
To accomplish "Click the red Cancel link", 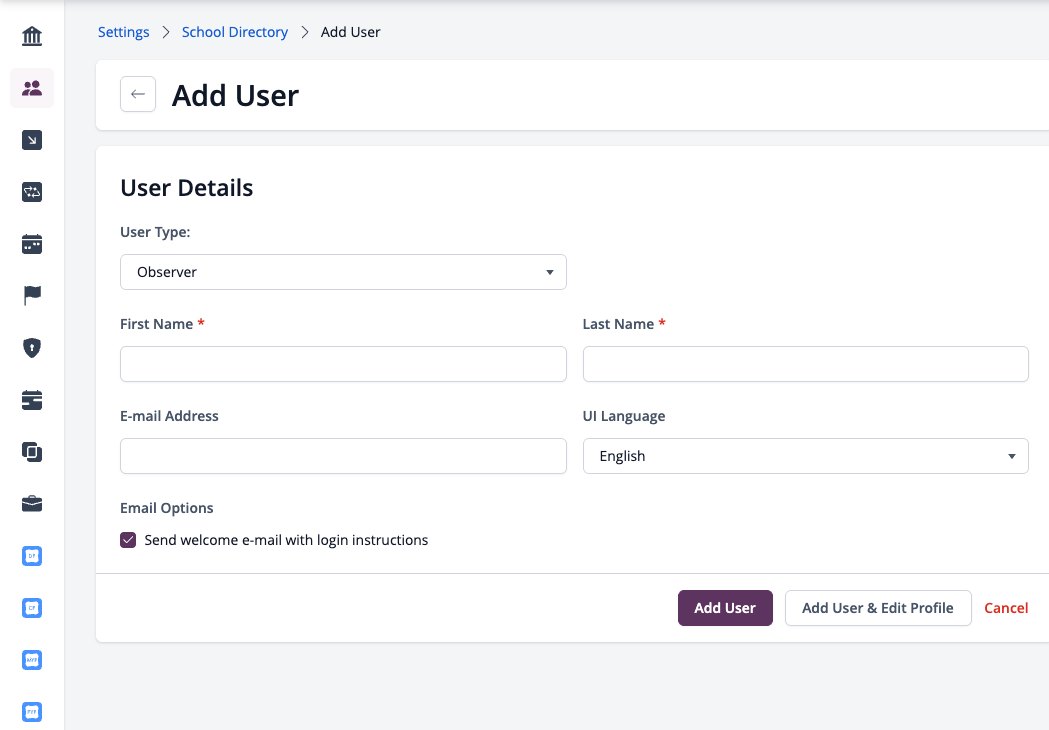I will tap(1006, 608).
